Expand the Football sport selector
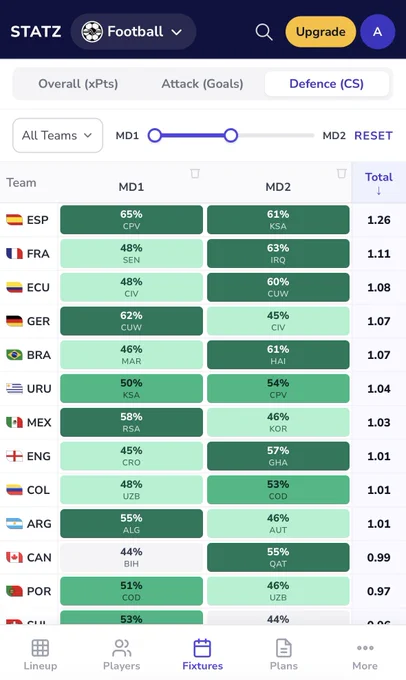The image size is (406, 680). click(x=133, y=32)
